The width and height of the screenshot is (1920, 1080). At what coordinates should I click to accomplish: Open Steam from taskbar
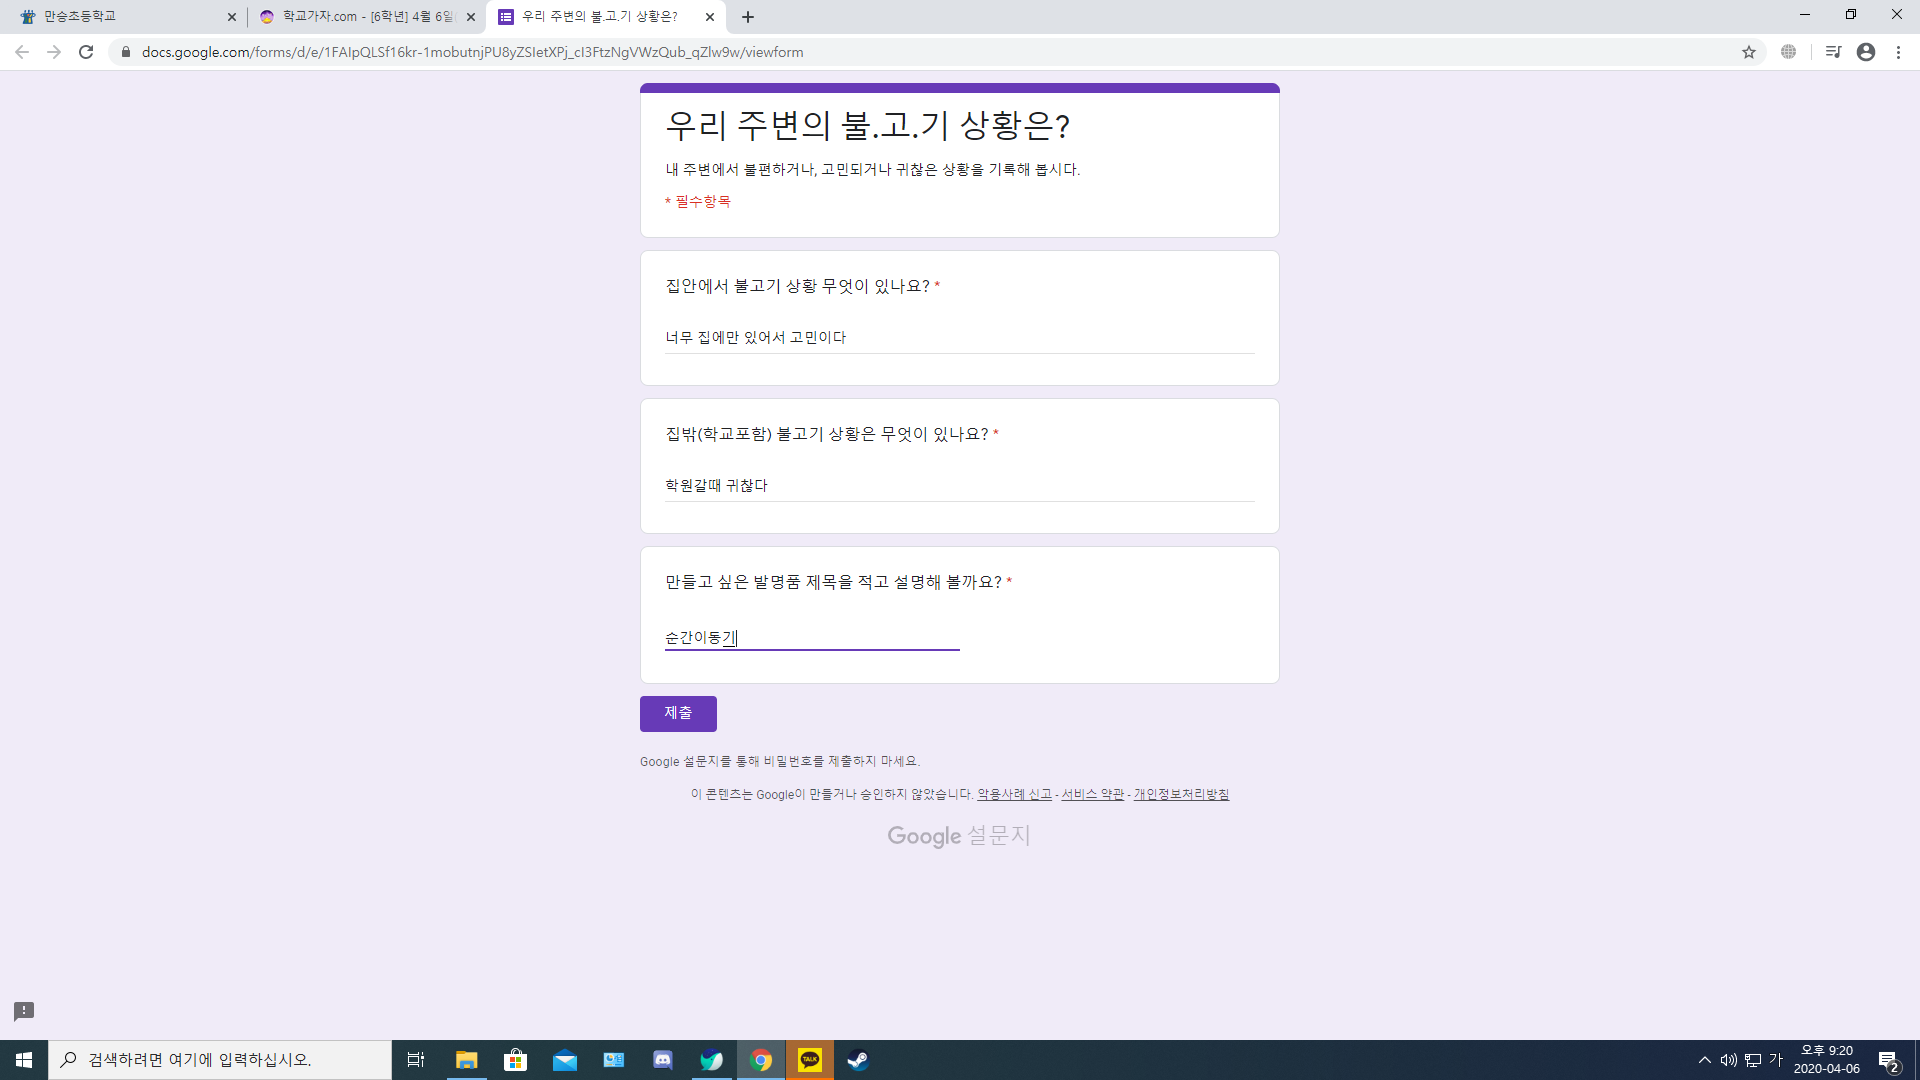(858, 1060)
